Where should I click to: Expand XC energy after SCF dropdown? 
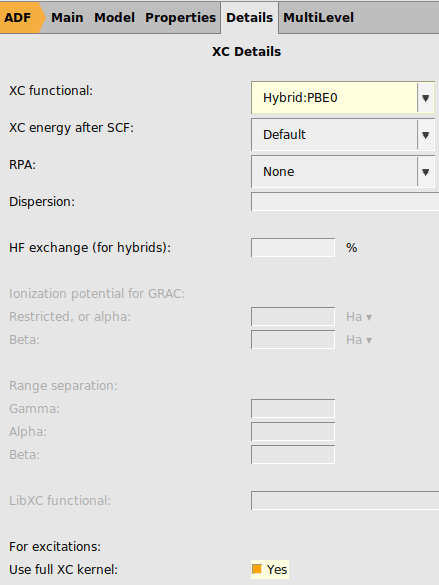pos(343,135)
